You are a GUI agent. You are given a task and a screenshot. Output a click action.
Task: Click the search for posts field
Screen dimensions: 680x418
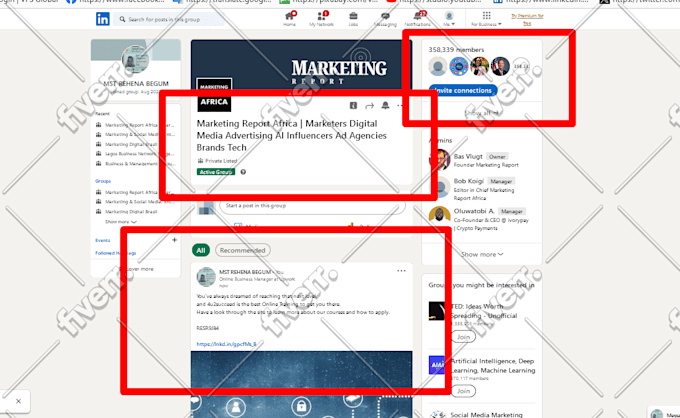[169, 19]
